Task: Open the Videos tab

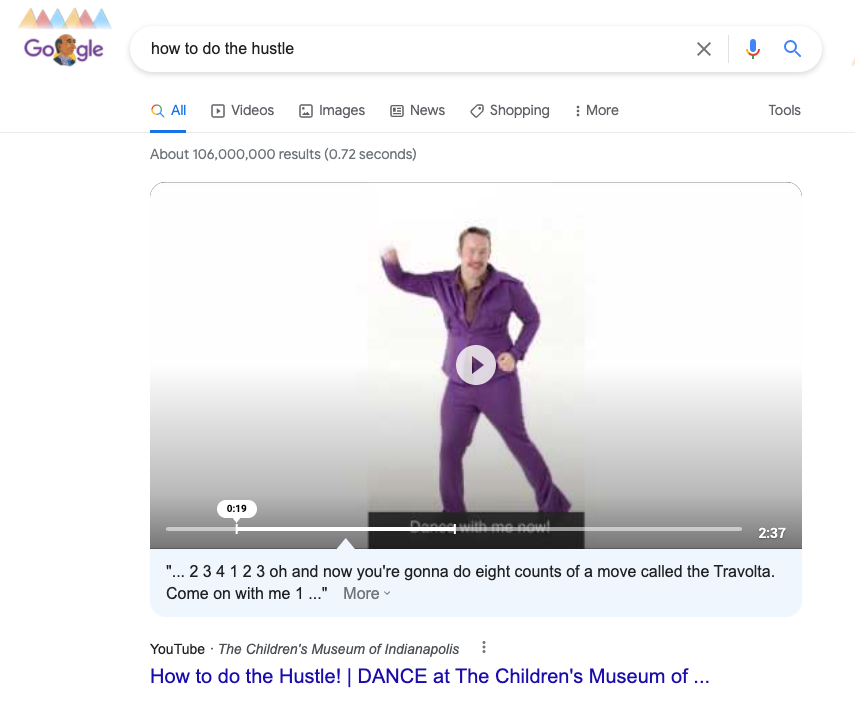Action: click(242, 111)
